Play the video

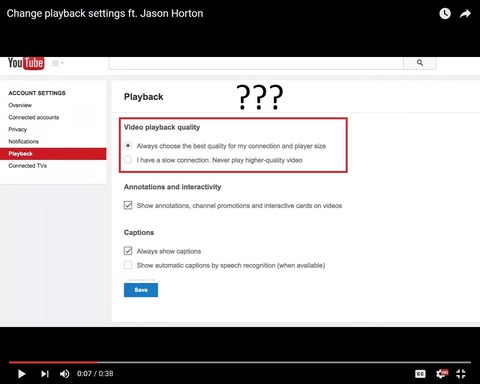[22, 374]
